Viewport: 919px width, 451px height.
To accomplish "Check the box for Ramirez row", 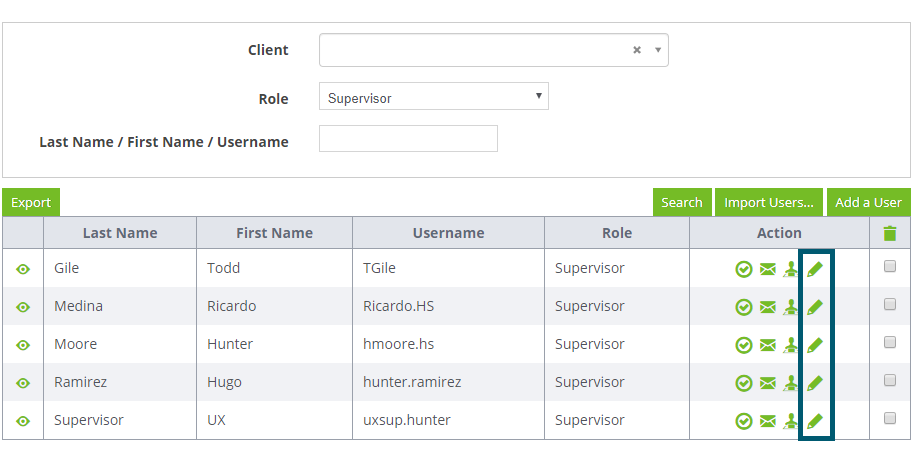I will coord(890,380).
